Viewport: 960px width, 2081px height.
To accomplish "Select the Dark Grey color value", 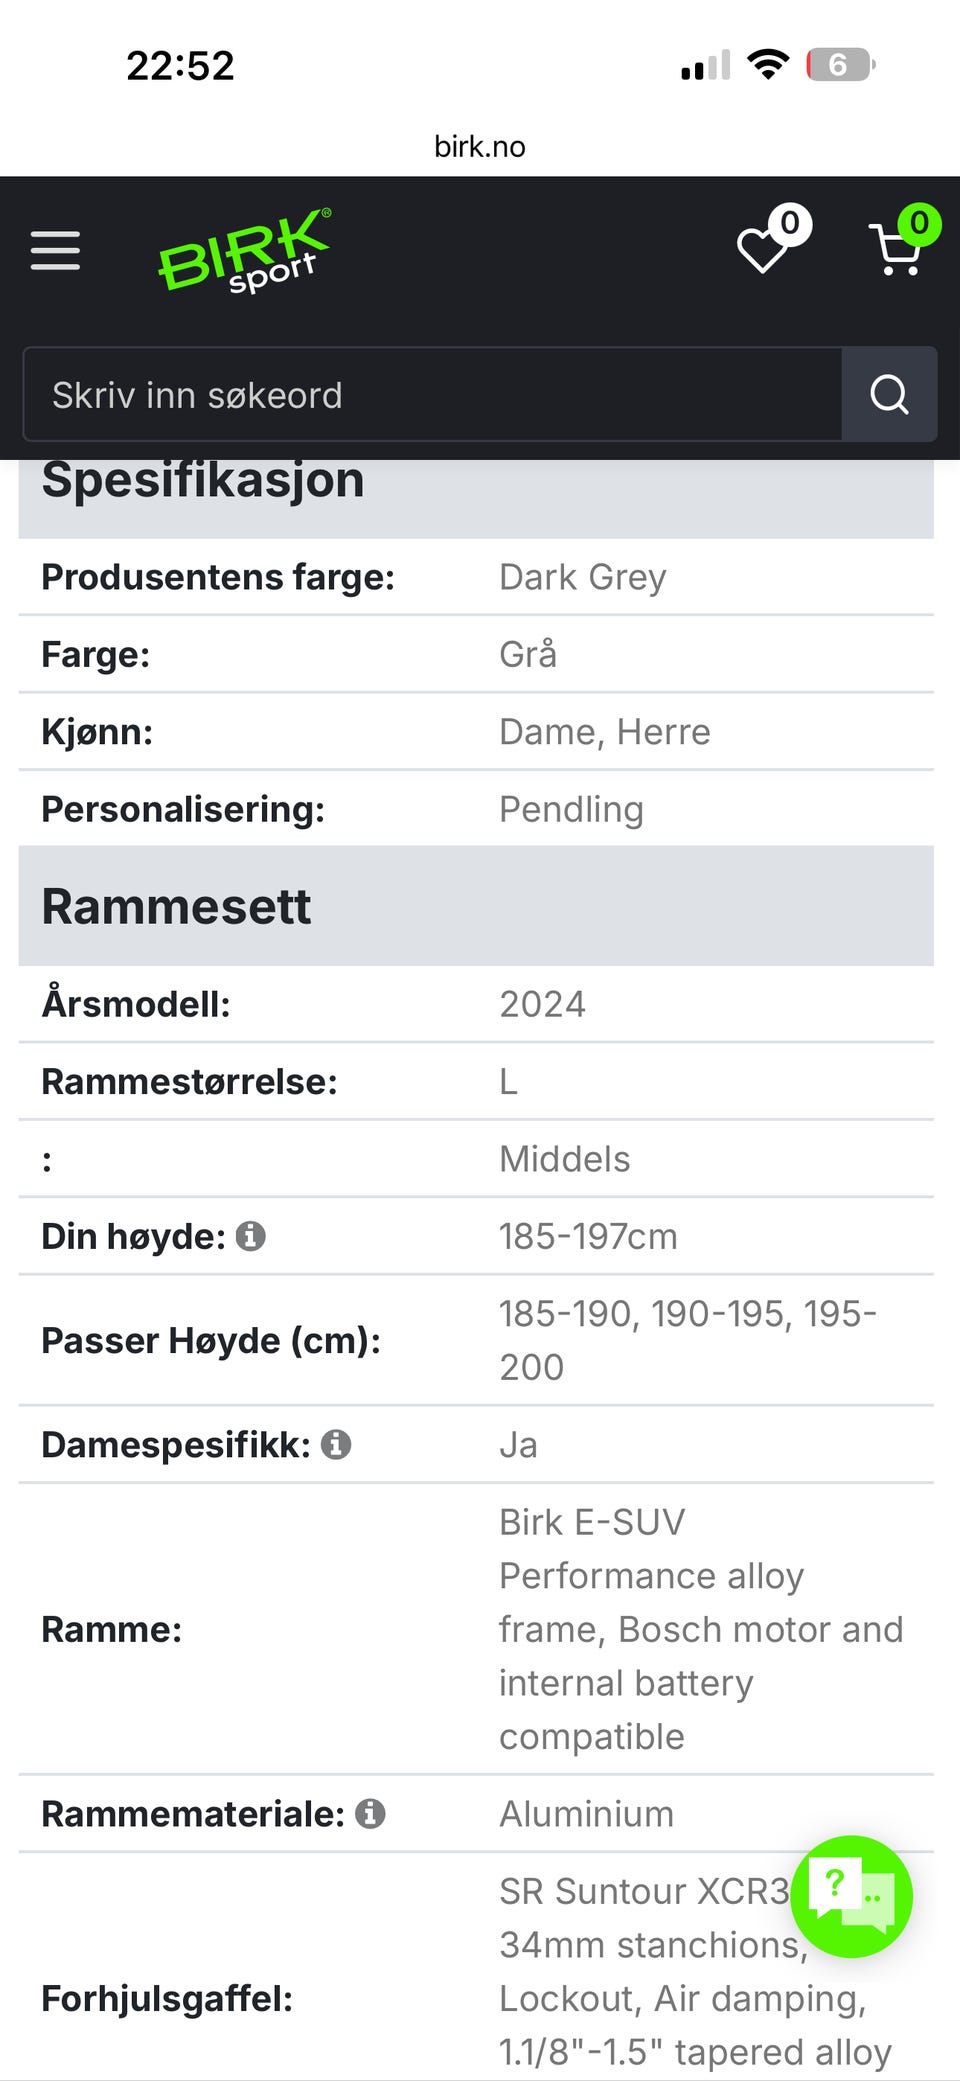I will (582, 577).
